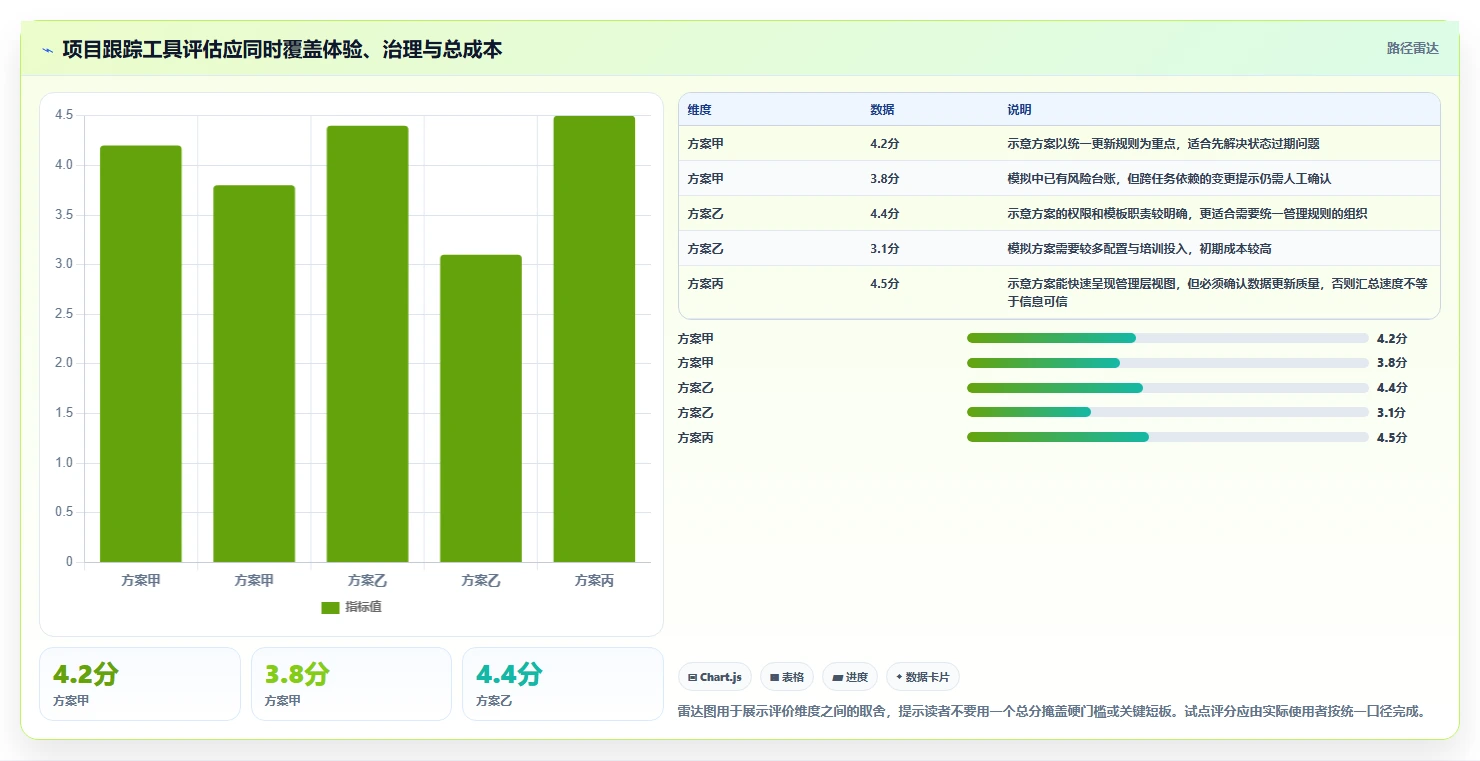
Task: Click the 方案丙 x-axis label under chart
Action: [x=594, y=580]
